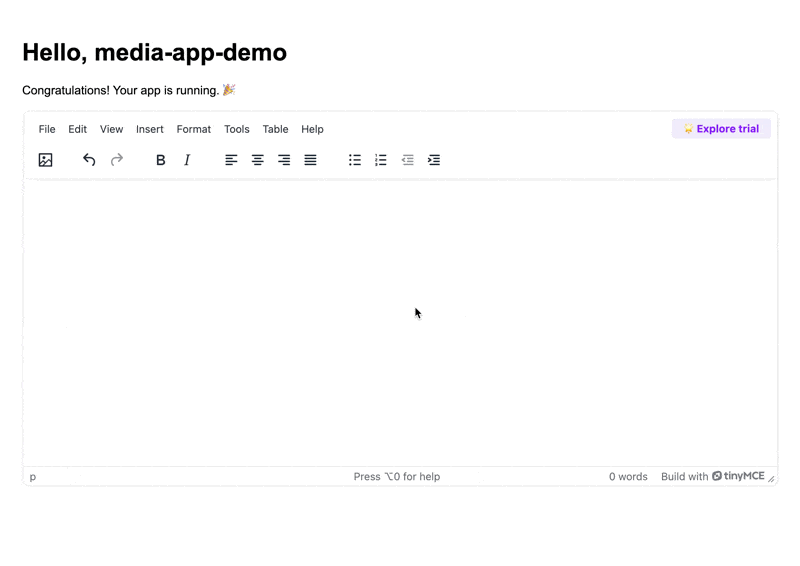
Task: Undo the last action
Action: [x=89, y=160]
